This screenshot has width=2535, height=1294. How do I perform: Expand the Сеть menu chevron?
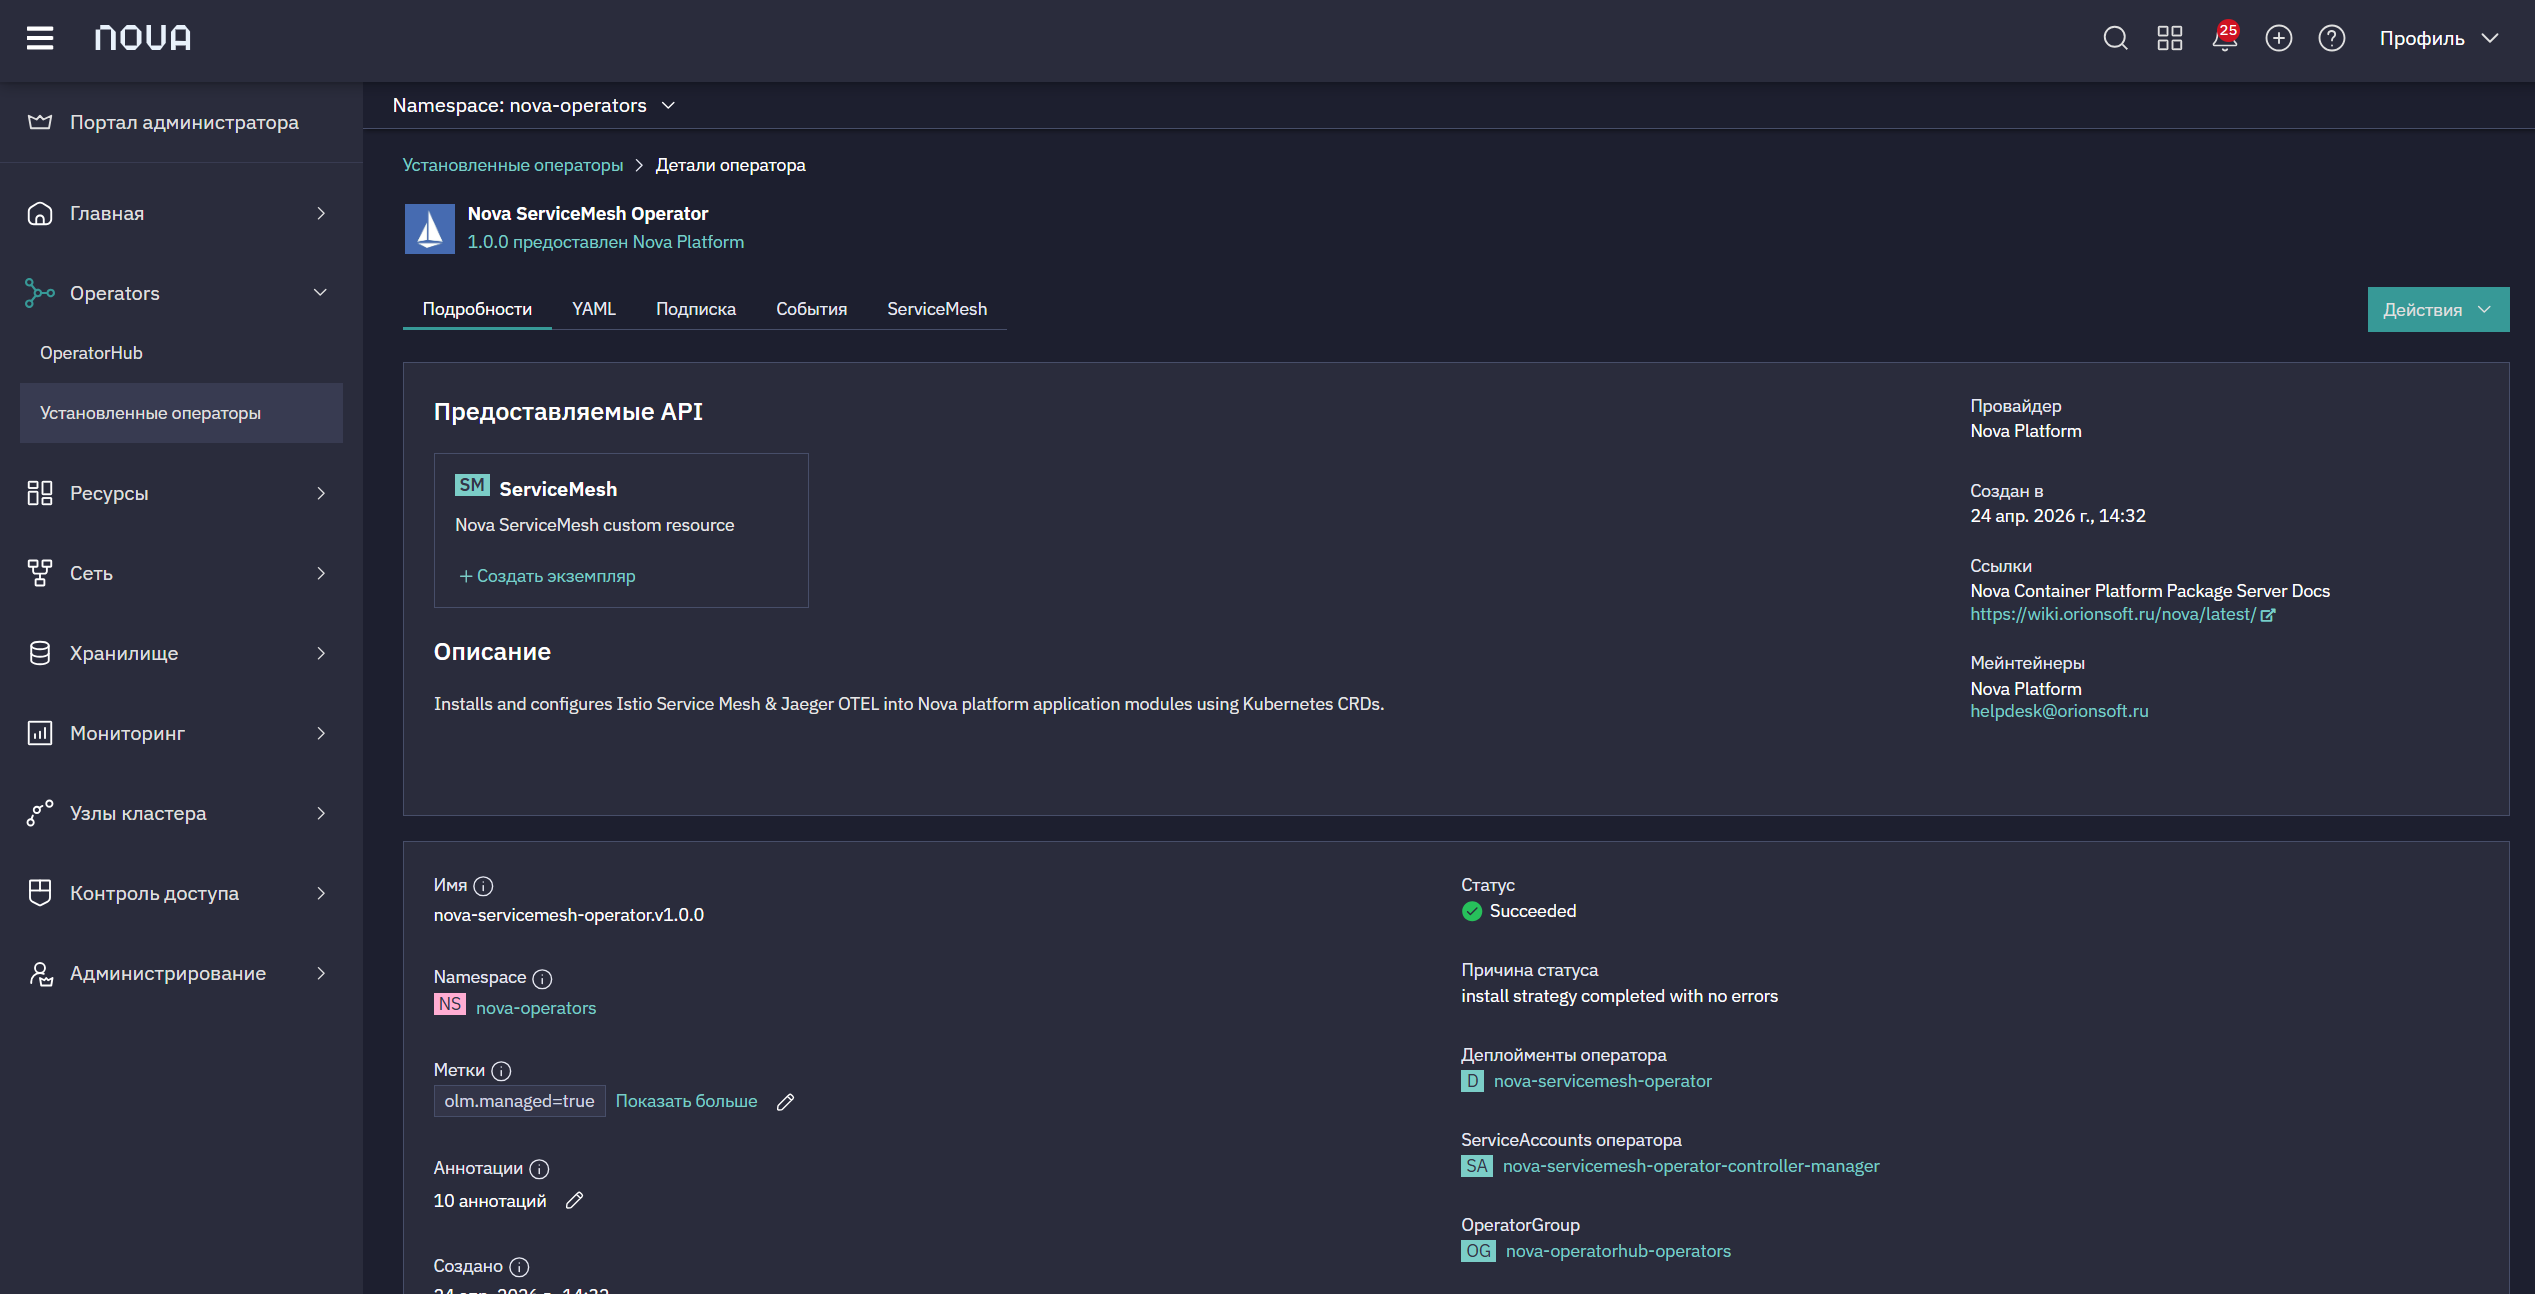[x=321, y=573]
